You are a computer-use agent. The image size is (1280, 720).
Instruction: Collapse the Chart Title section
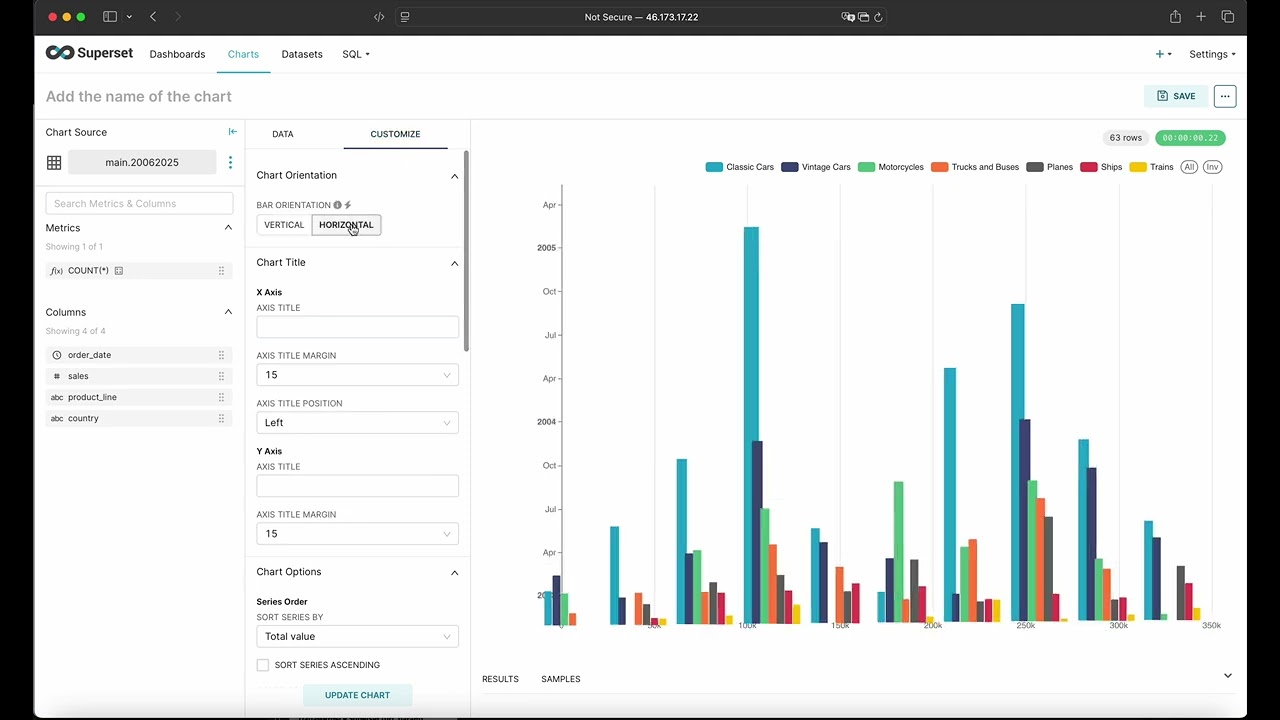pos(454,263)
